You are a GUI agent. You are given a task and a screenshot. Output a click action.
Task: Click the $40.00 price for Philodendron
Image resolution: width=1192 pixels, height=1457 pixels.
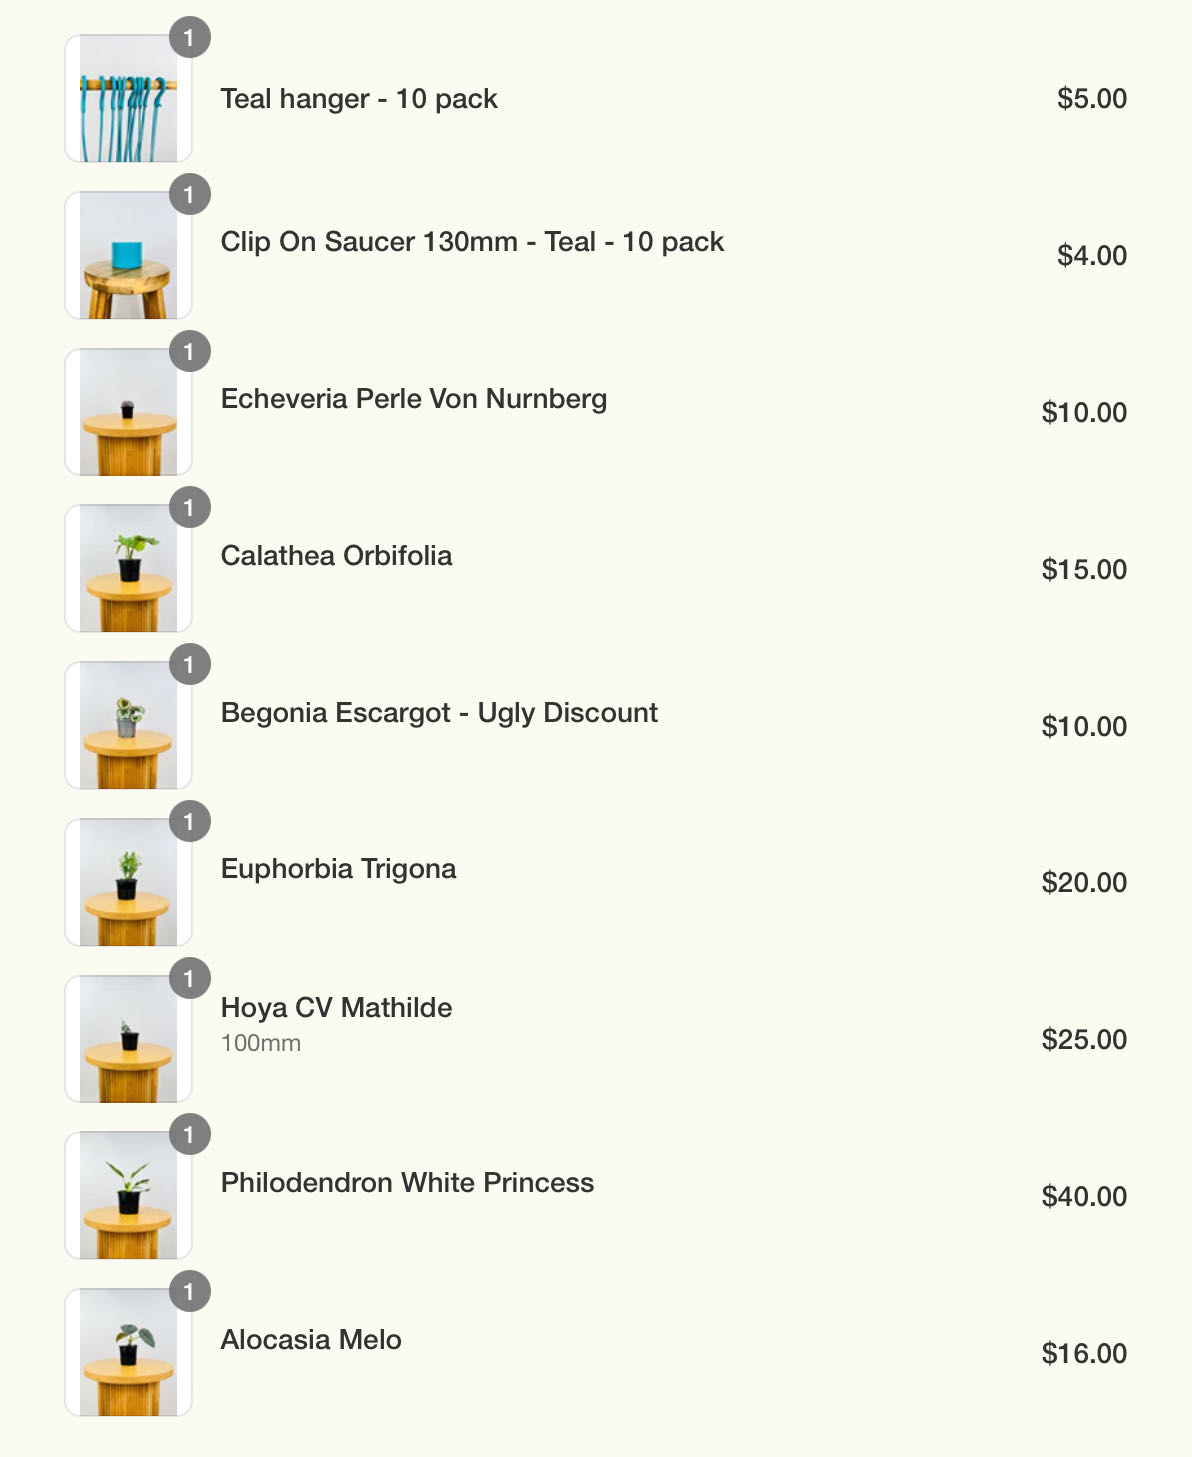[x=1084, y=1196]
